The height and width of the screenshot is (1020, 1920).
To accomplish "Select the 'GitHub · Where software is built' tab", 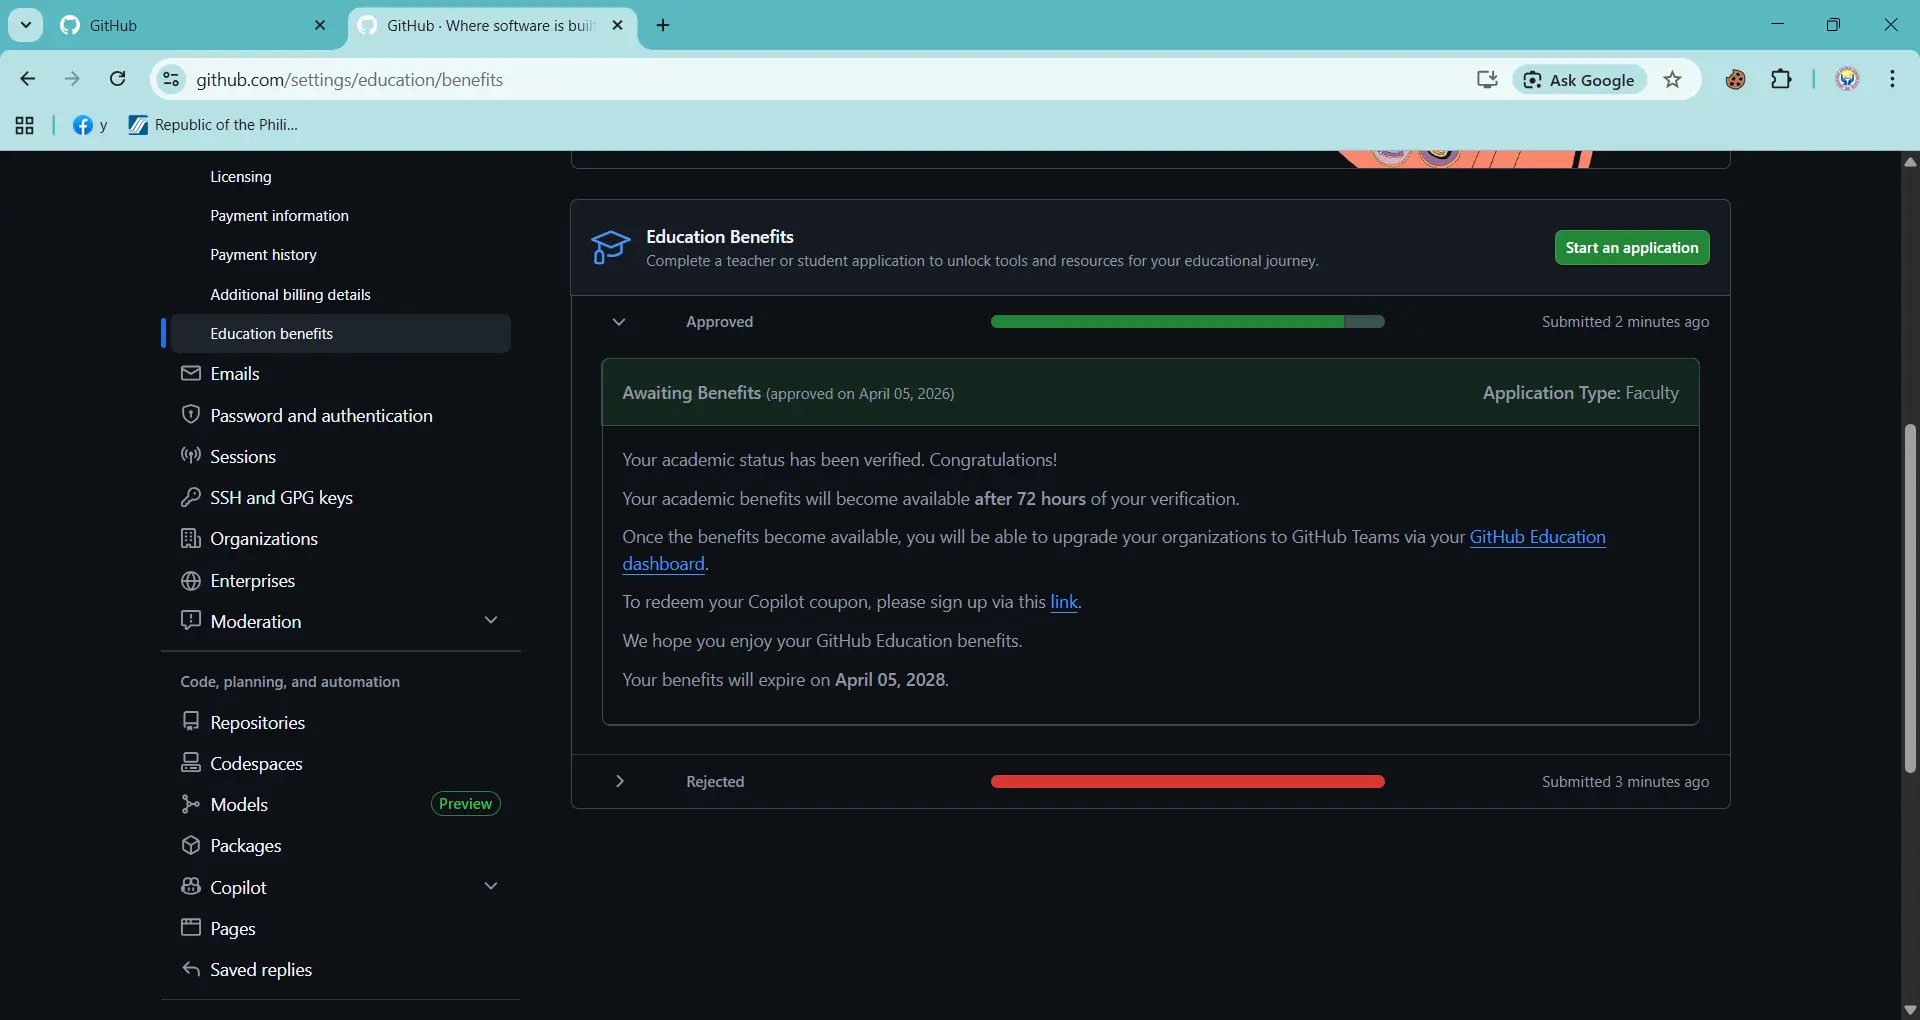I will [x=490, y=25].
